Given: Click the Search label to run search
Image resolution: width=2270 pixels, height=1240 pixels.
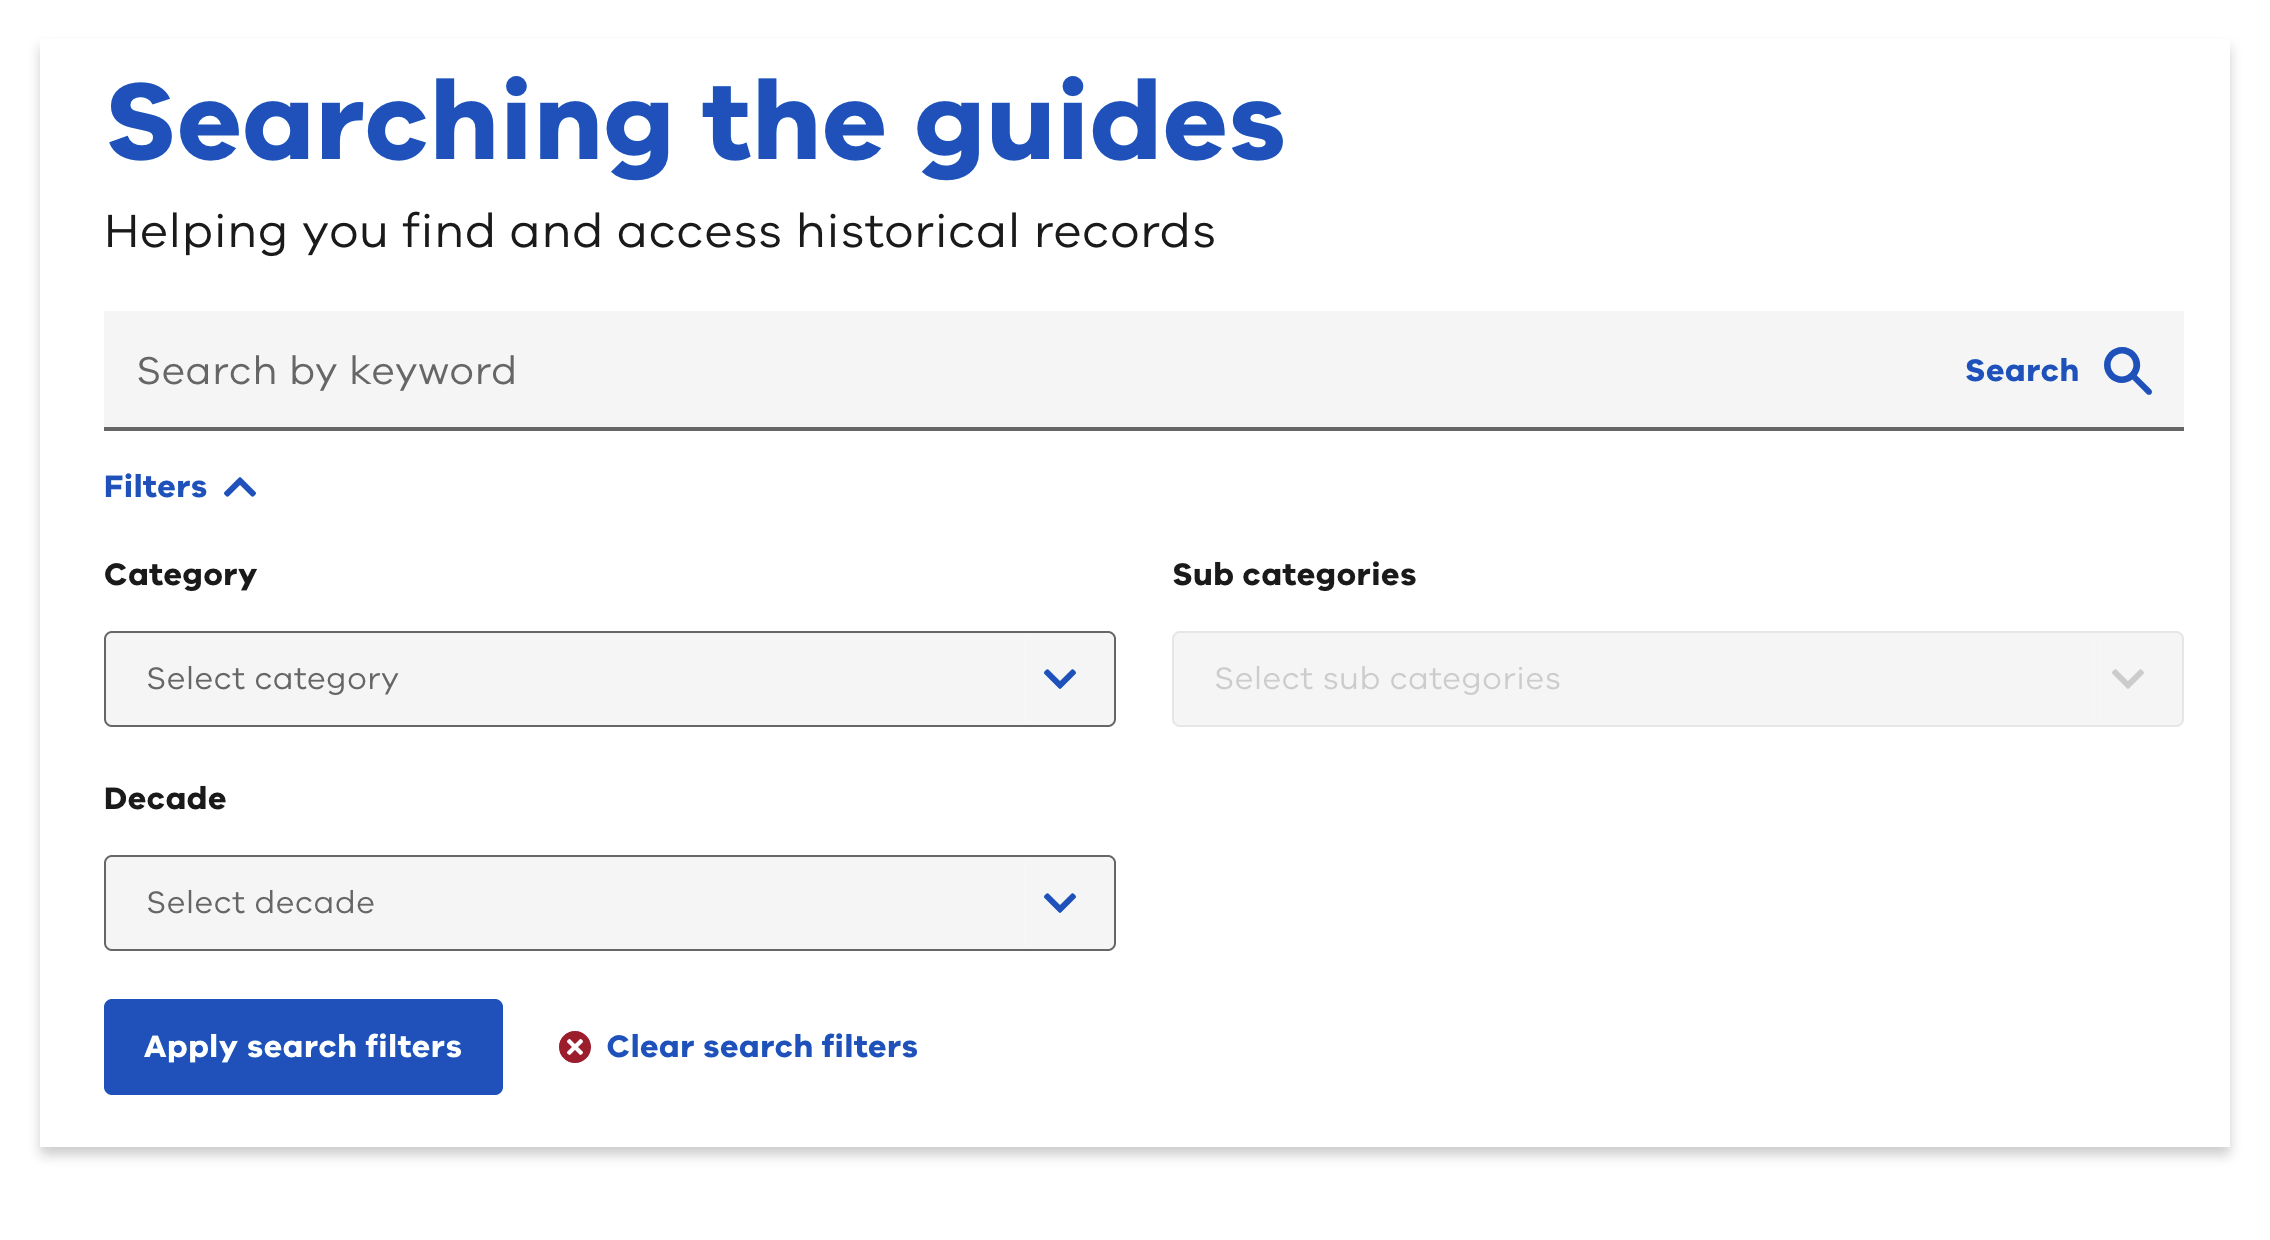Looking at the screenshot, I should click(2022, 371).
